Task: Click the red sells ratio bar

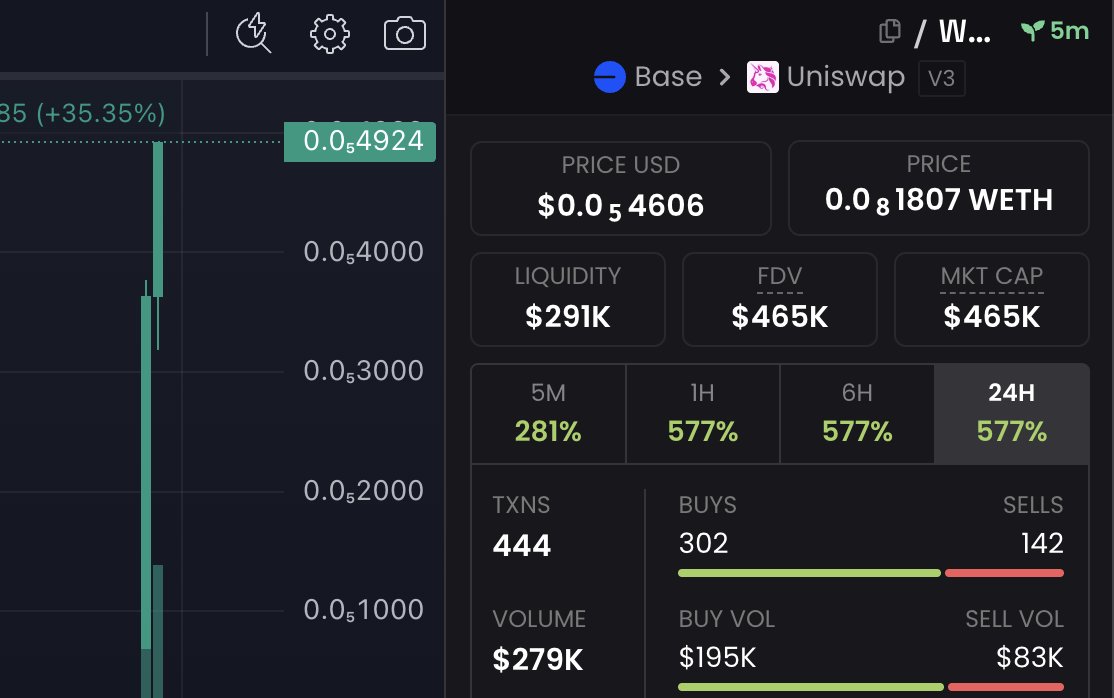Action: 1005,573
